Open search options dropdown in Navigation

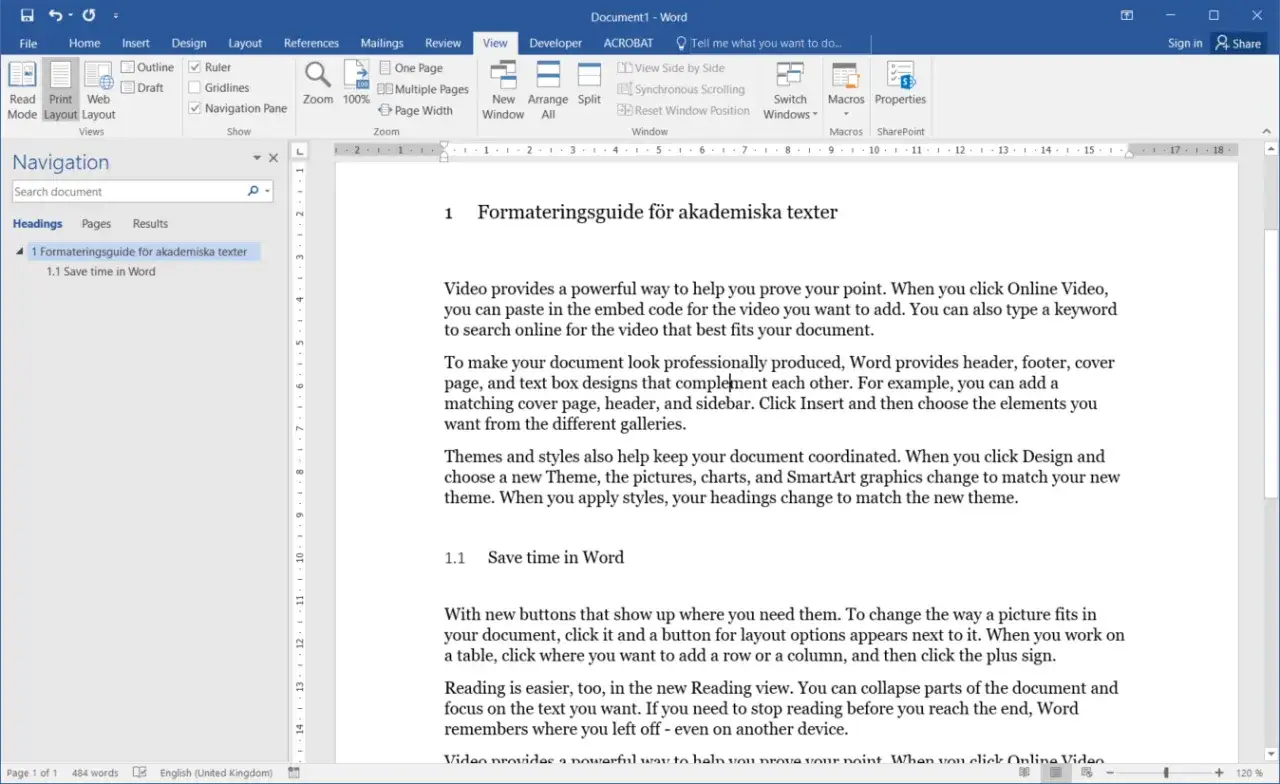(x=267, y=191)
